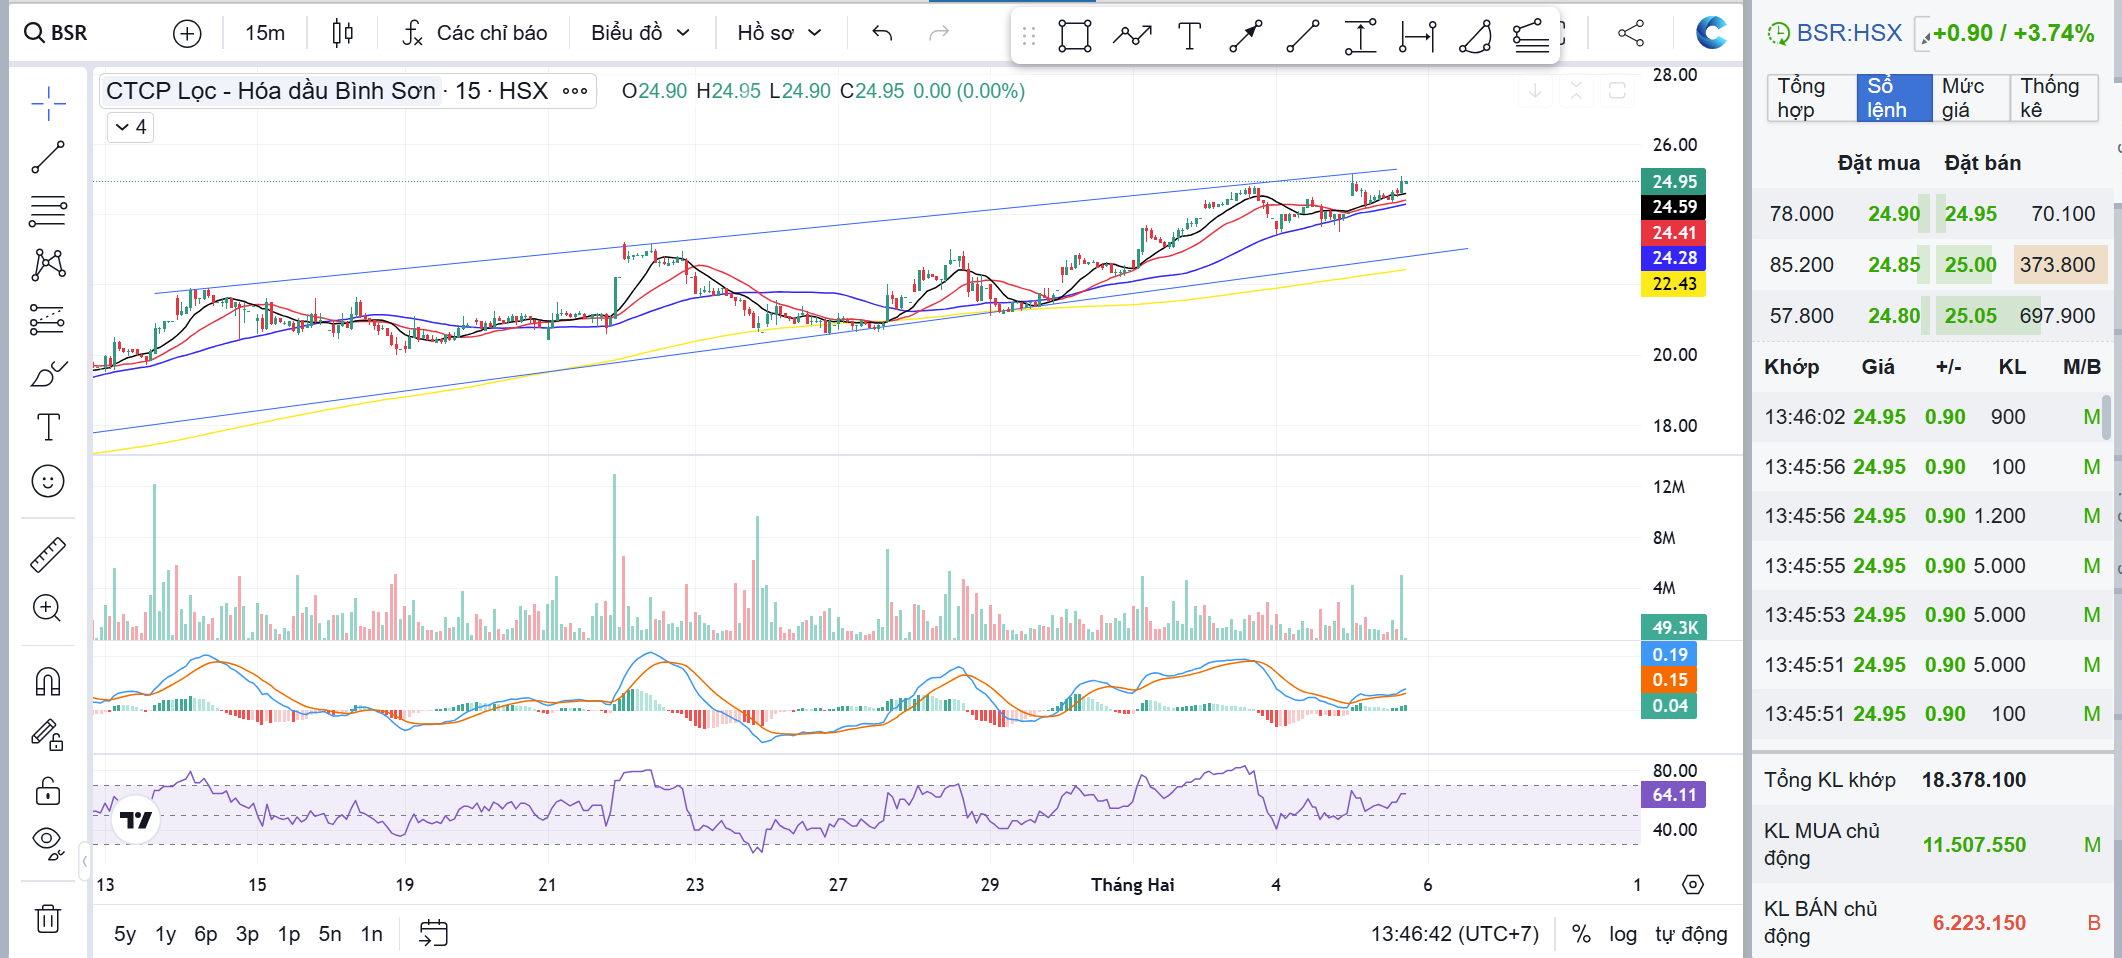Select the brush drawing tool
Screen dimensions: 2122x958
(x=48, y=373)
